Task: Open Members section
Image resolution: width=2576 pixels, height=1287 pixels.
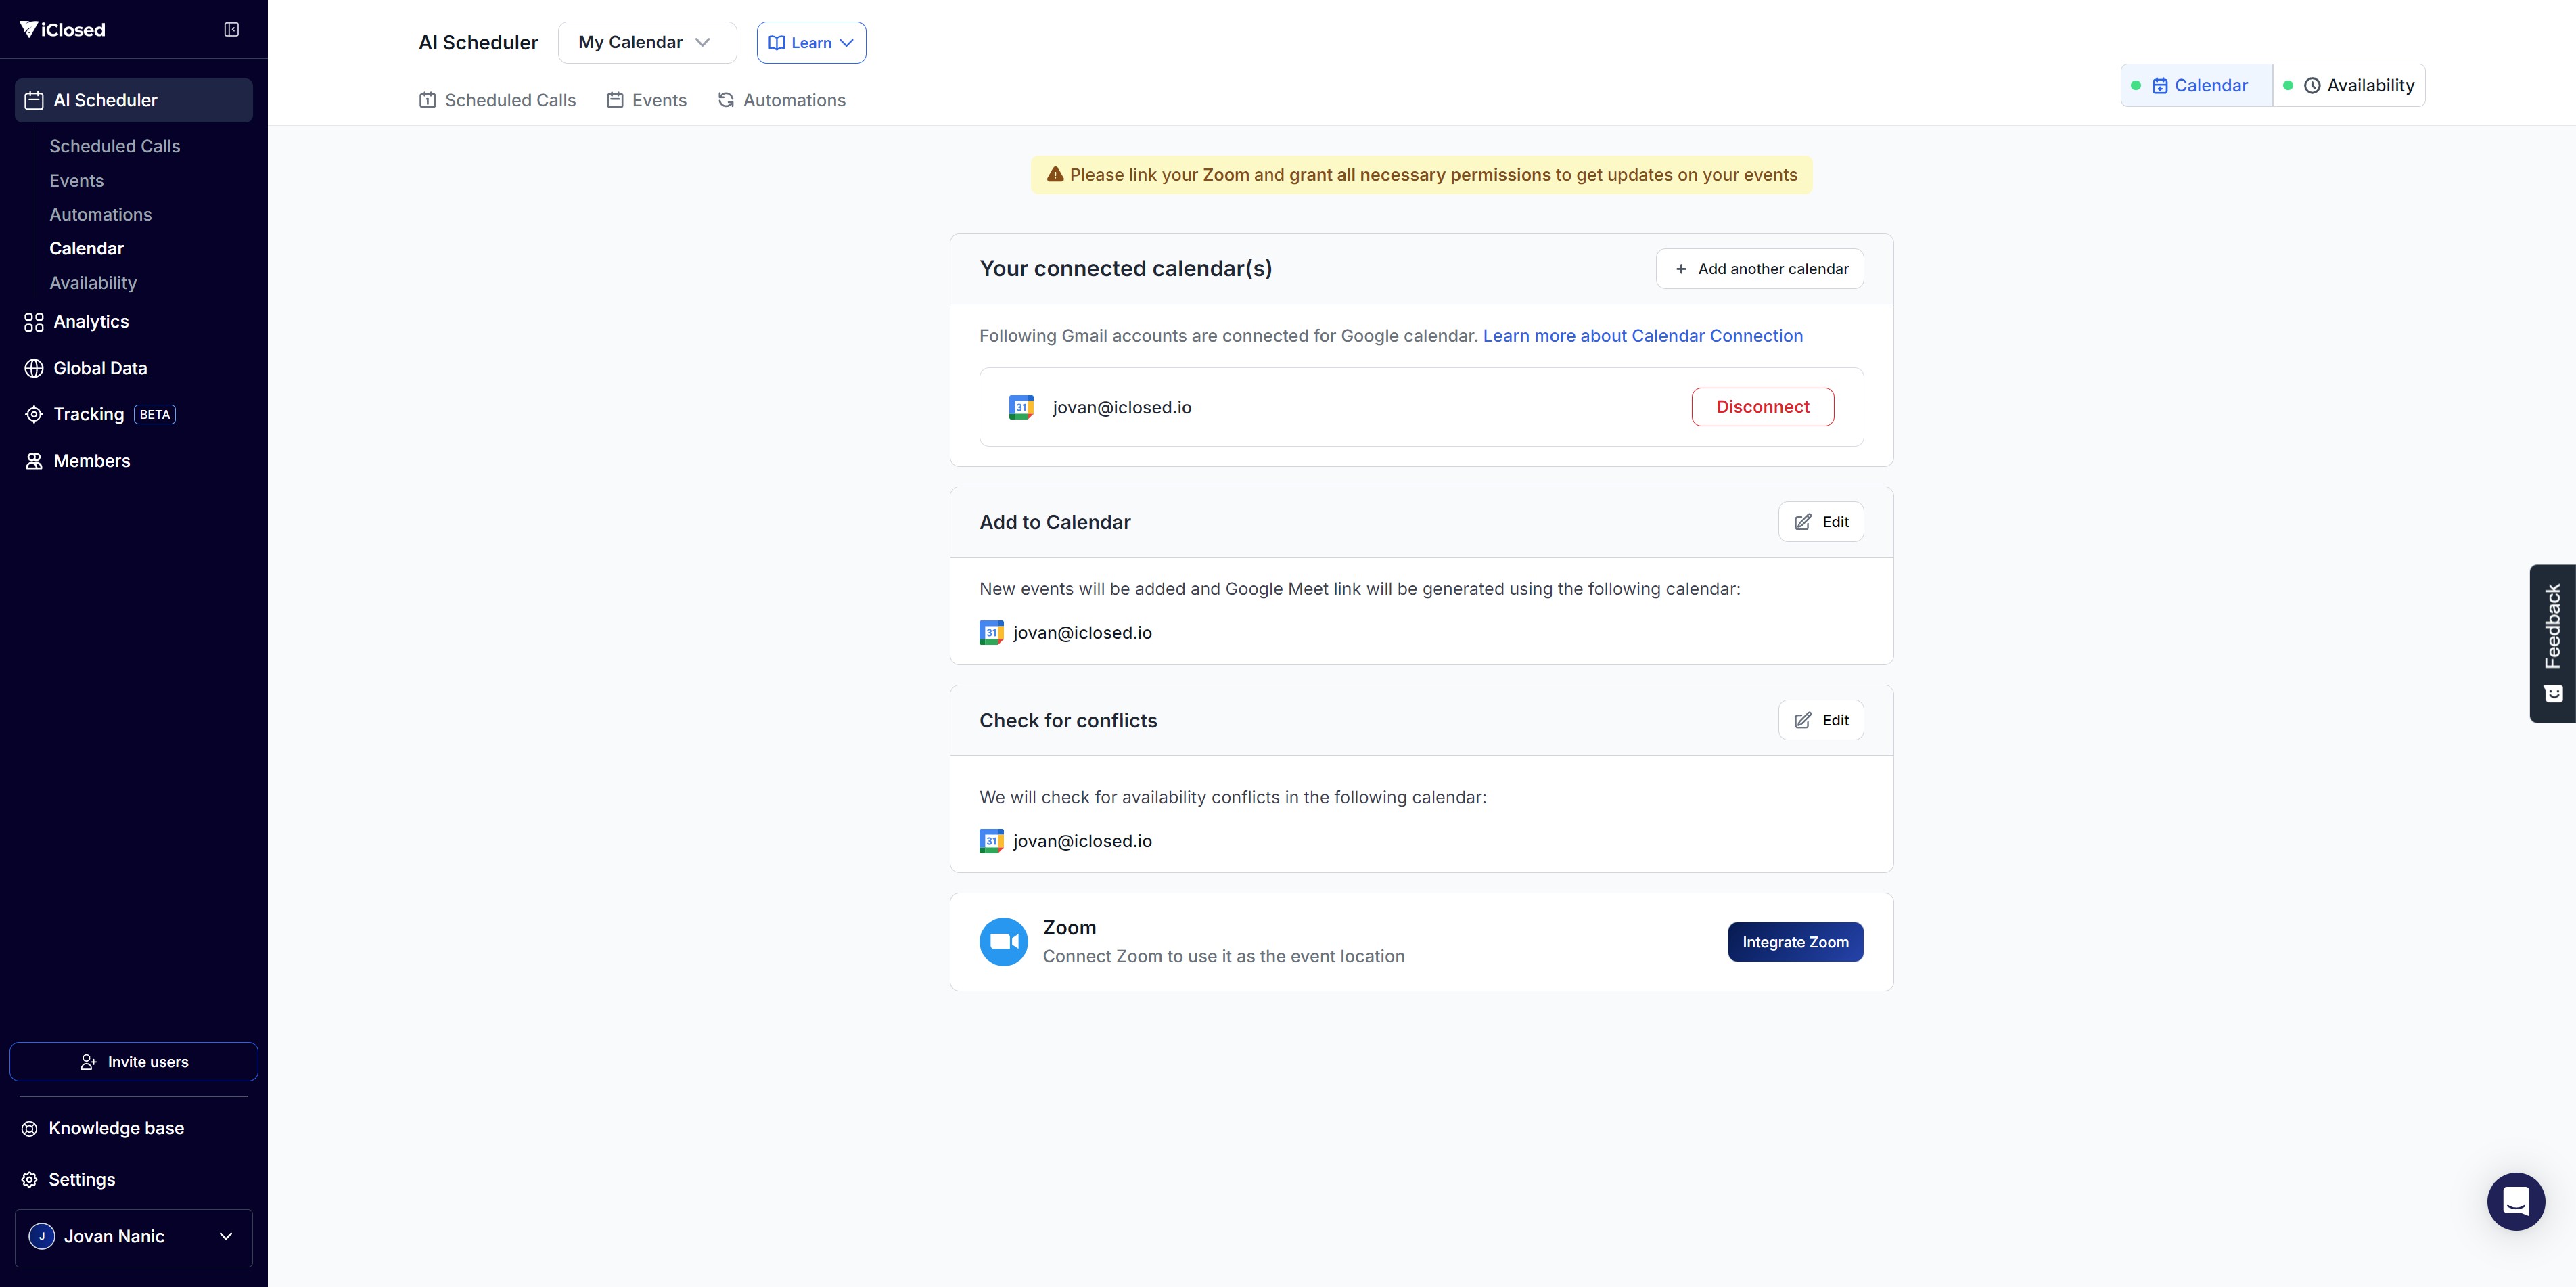Action: pos(91,461)
